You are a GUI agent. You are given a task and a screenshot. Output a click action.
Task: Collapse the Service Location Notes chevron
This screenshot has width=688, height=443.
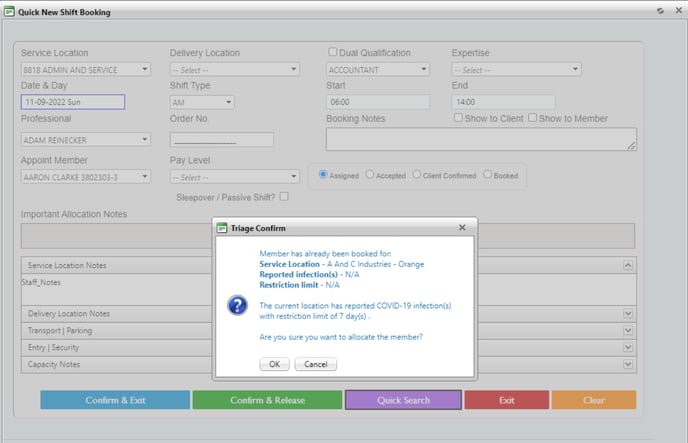(628, 266)
